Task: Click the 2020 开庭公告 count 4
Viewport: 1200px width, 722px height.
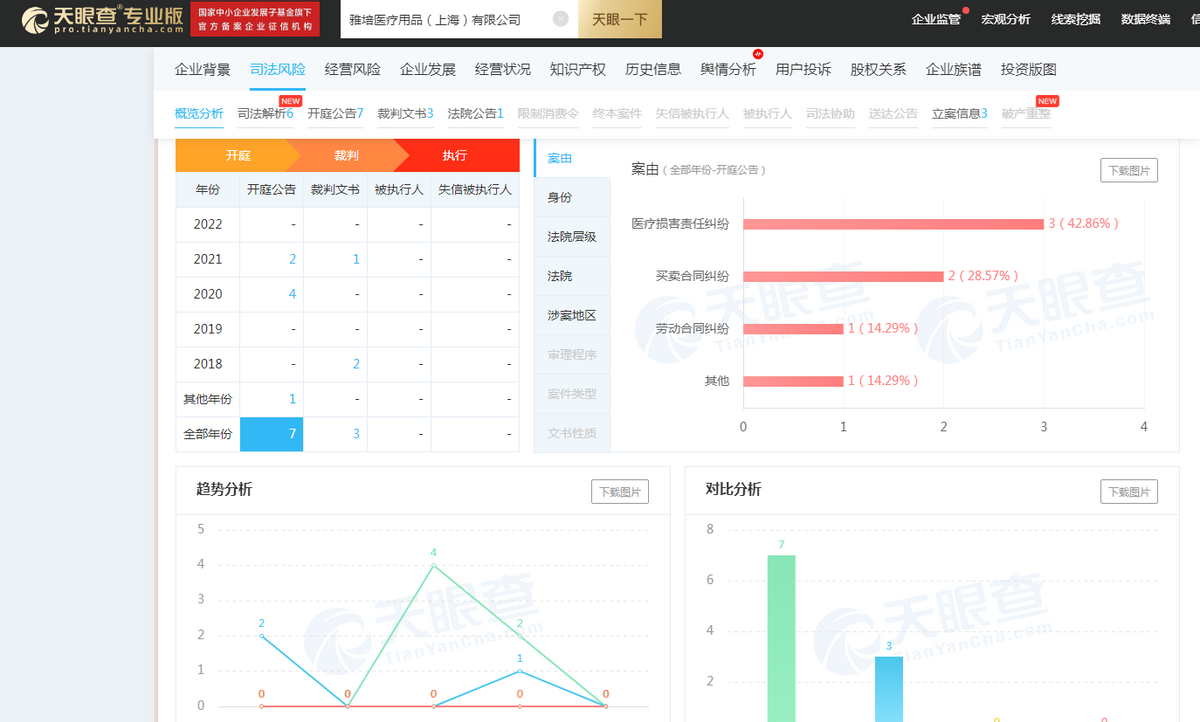Action: coord(292,294)
